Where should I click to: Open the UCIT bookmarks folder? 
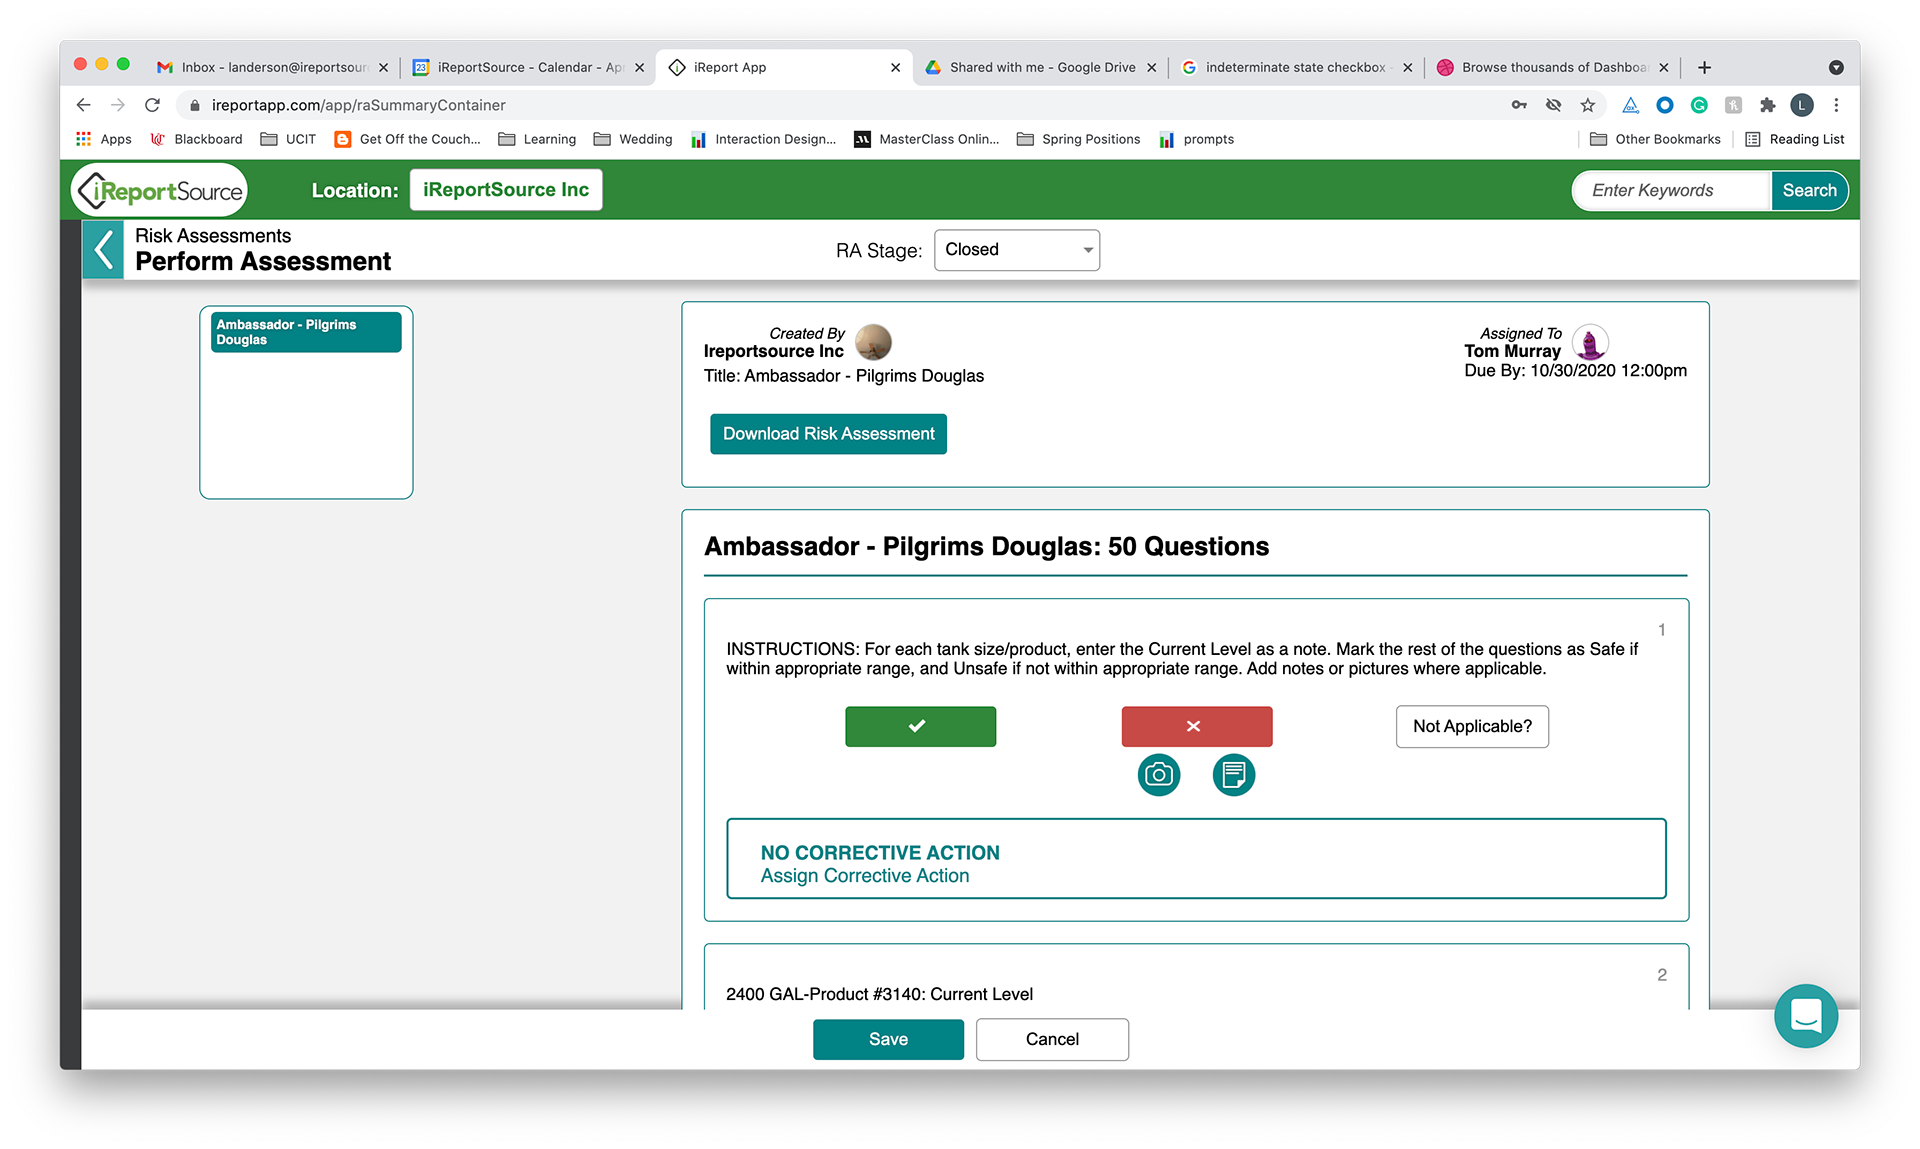click(288, 139)
